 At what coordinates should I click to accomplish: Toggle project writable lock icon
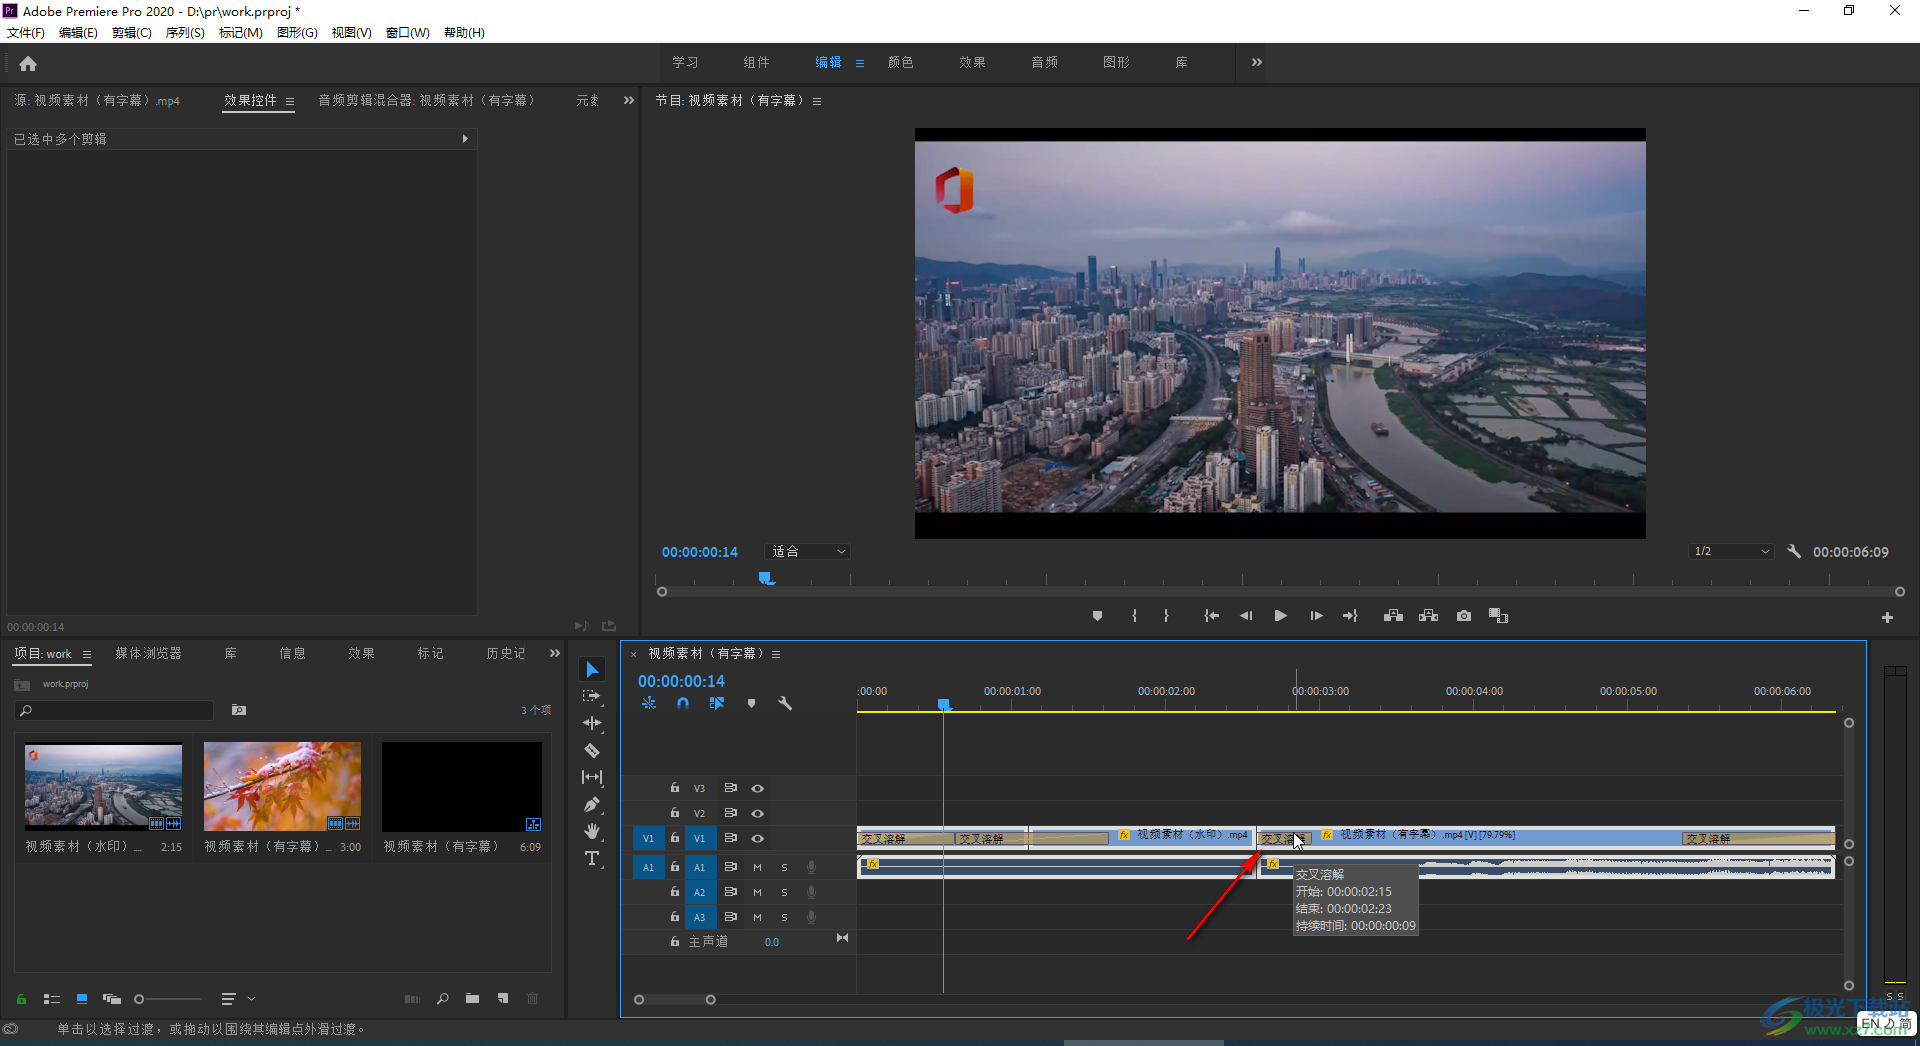pos(21,998)
